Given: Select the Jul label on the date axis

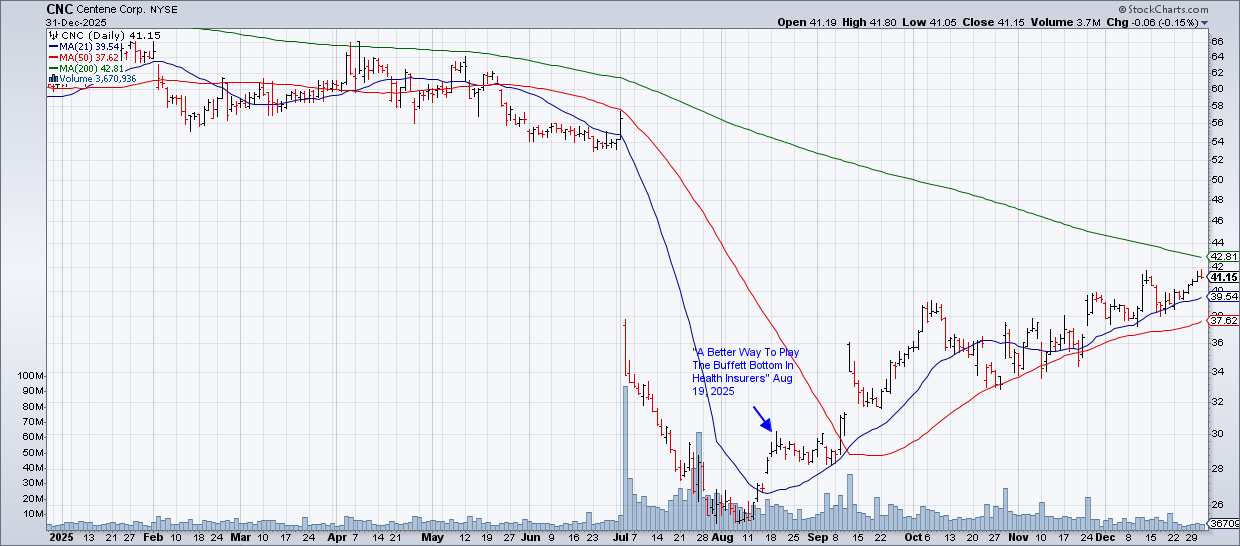Looking at the screenshot, I should (624, 536).
